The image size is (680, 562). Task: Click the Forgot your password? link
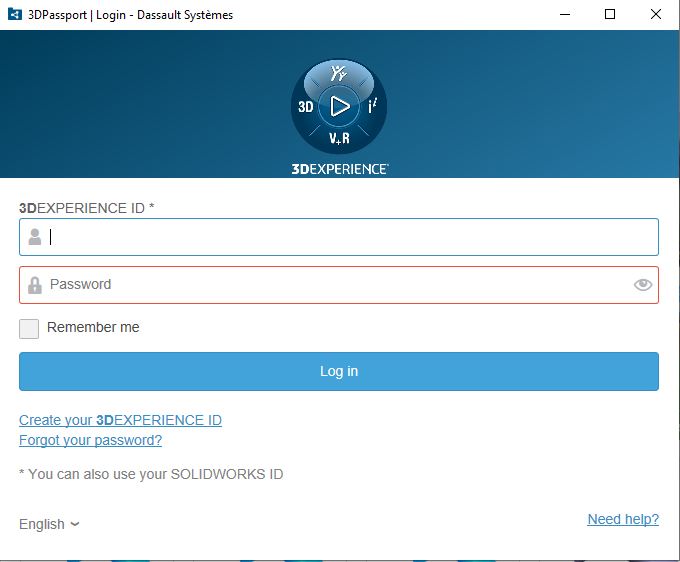pyautogui.click(x=90, y=440)
